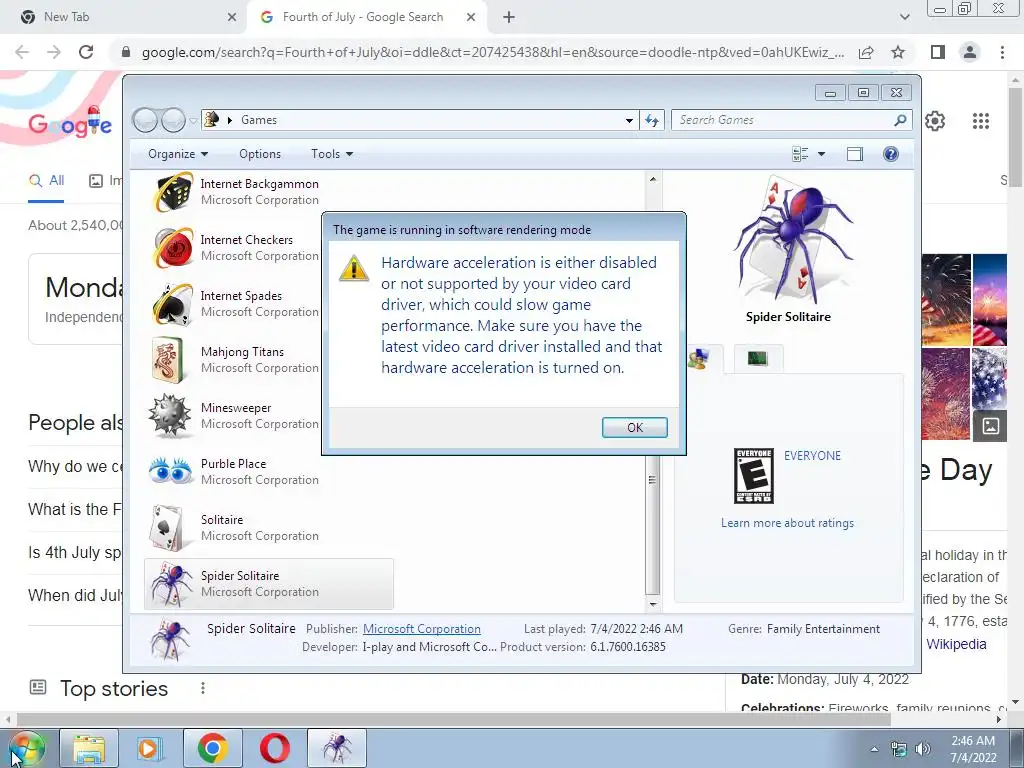Click the Microsoft Corporation publisher link
The image size is (1024, 768).
tap(421, 629)
